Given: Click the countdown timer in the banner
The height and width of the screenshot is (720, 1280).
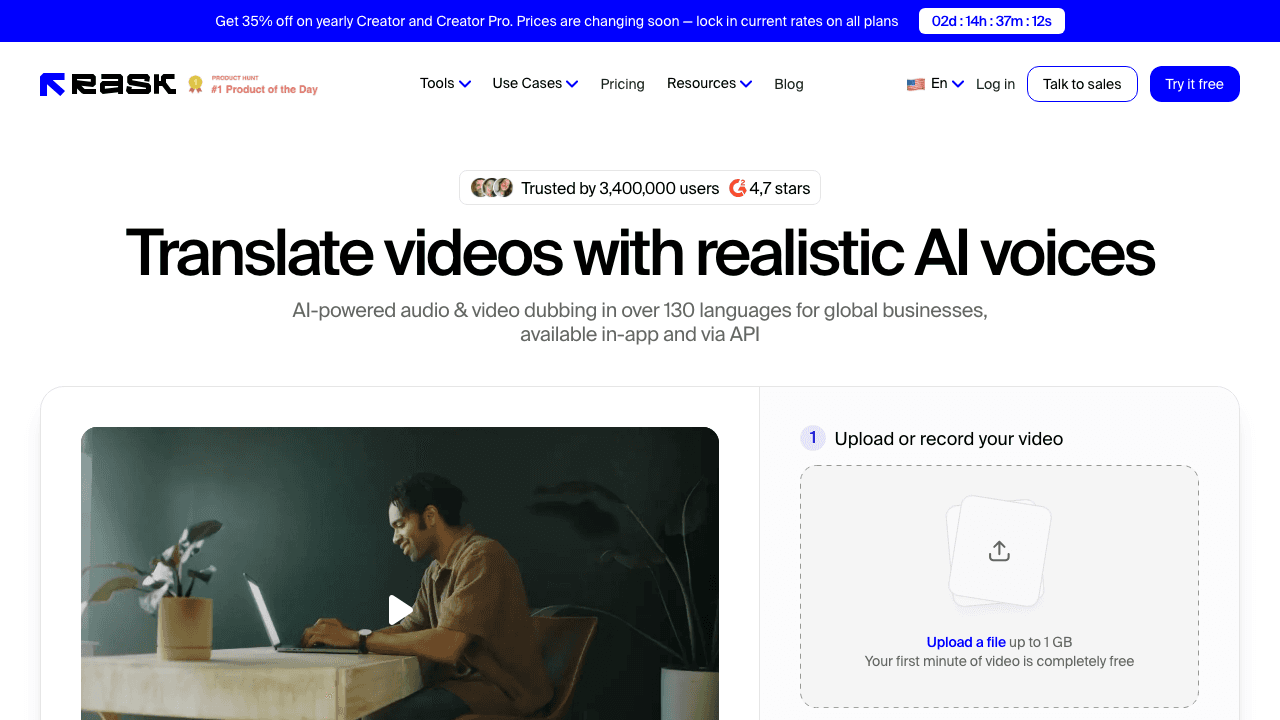Looking at the screenshot, I should coord(991,20).
